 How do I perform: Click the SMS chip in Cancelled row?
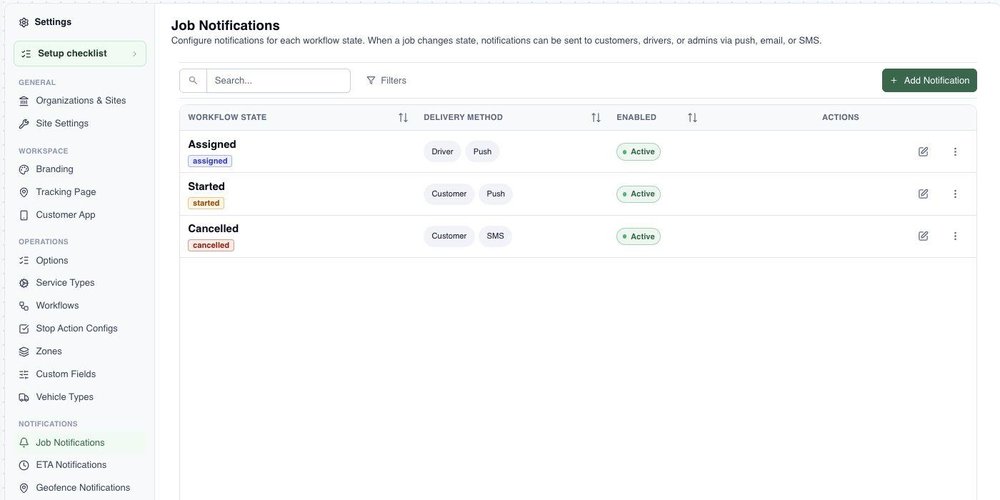(x=495, y=236)
